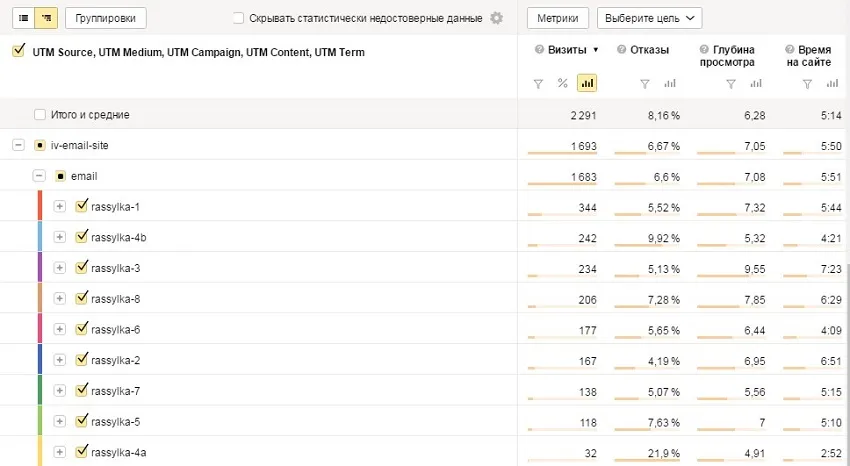Click chart icon under Глубина просмотра
The width and height of the screenshot is (850, 466).
755,83
